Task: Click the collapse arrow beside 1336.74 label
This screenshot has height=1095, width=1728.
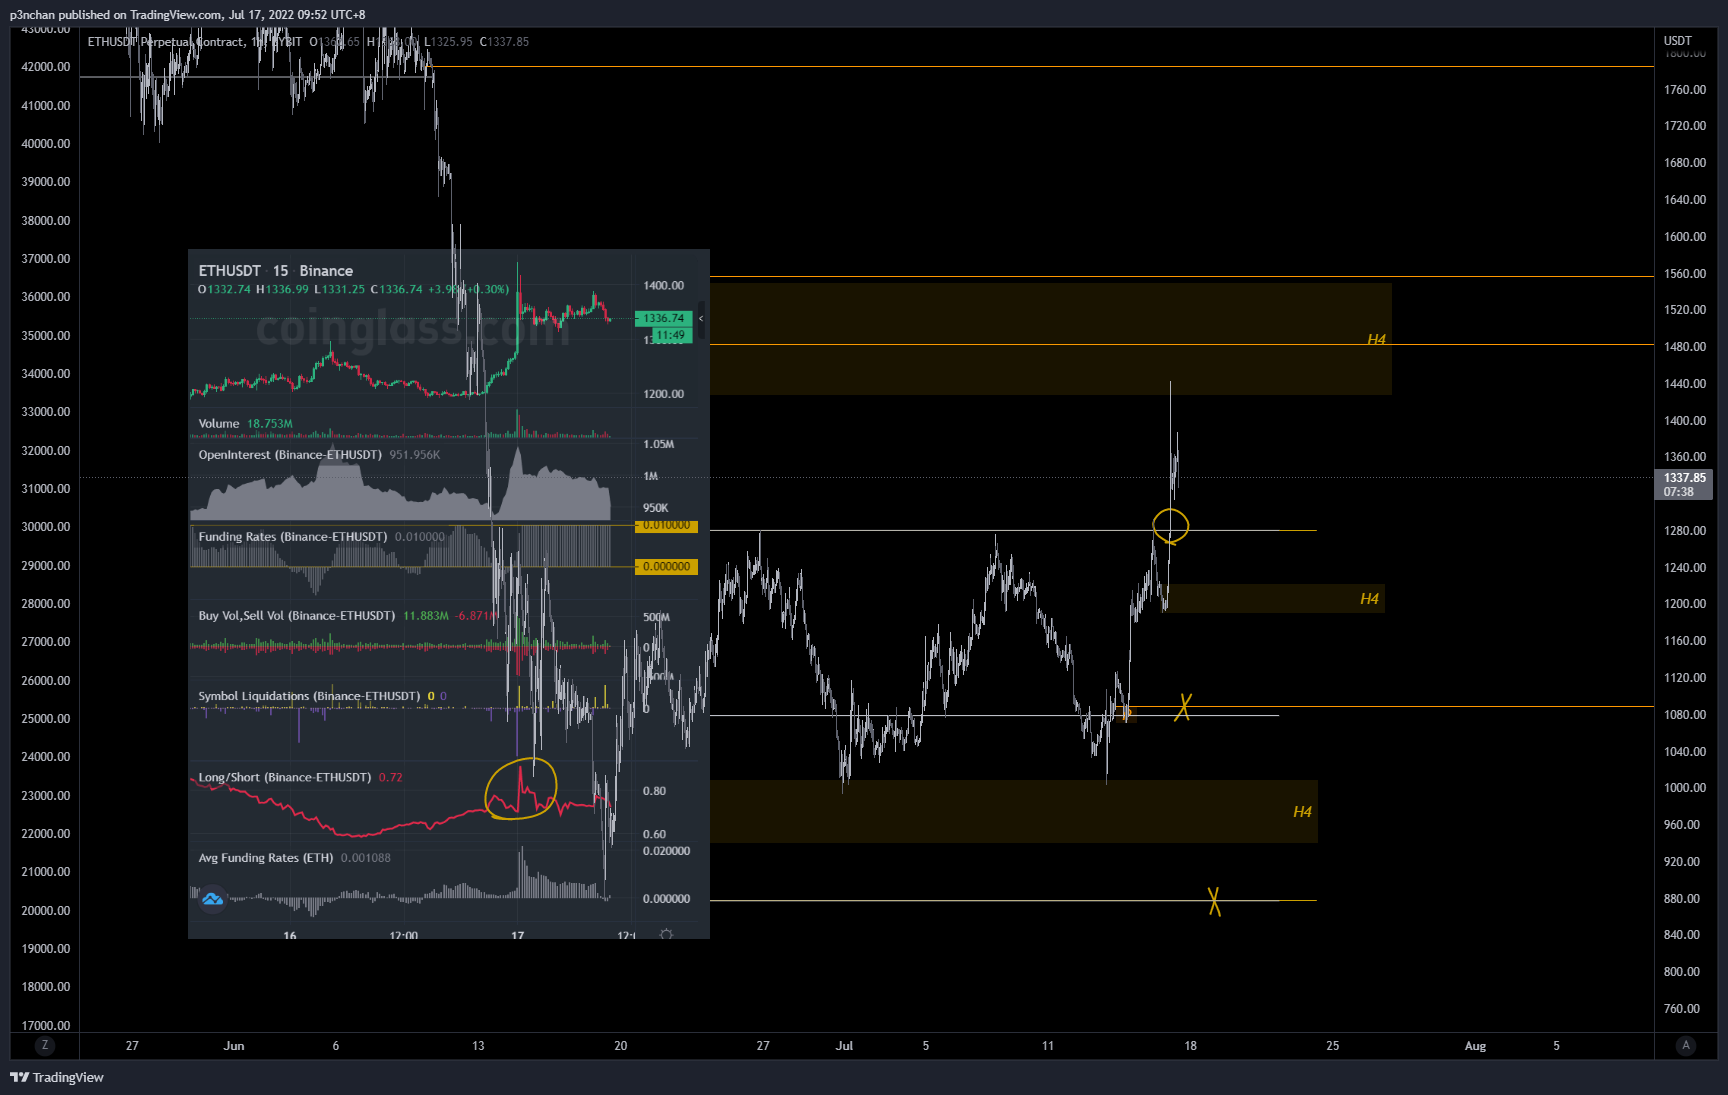Action: 701,318
